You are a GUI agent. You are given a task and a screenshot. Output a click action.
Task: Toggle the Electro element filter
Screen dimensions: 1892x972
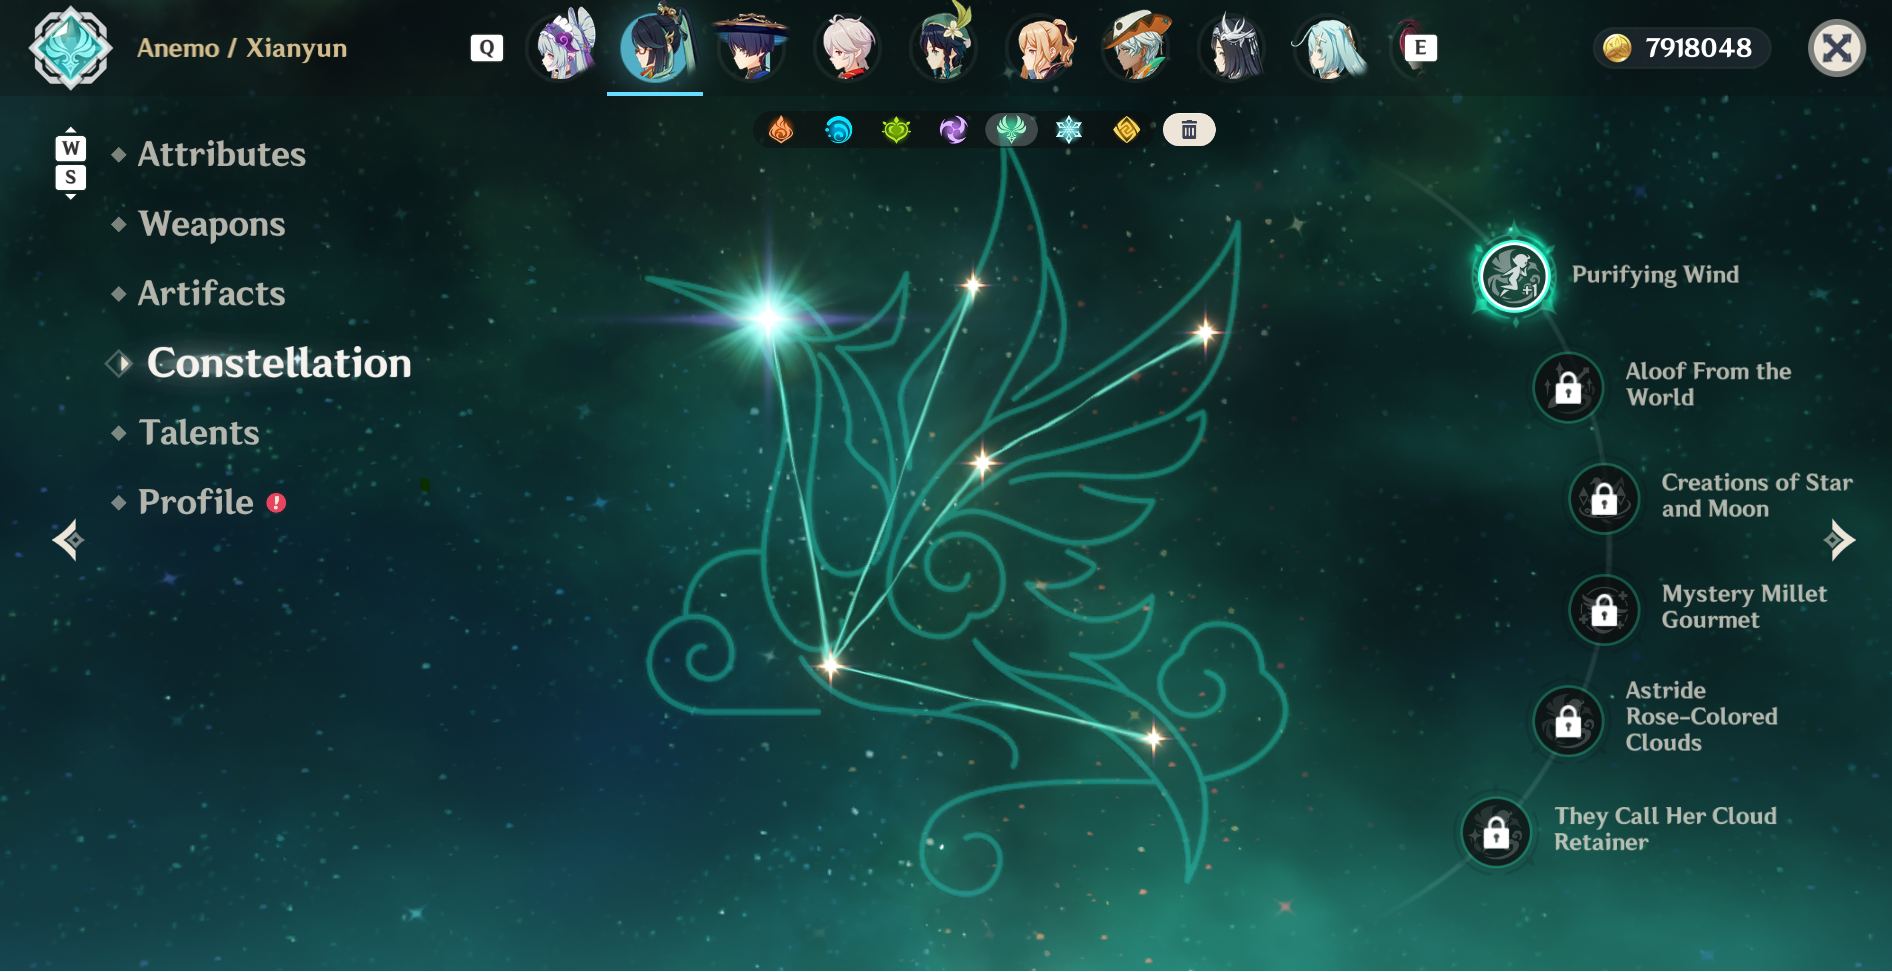[954, 130]
